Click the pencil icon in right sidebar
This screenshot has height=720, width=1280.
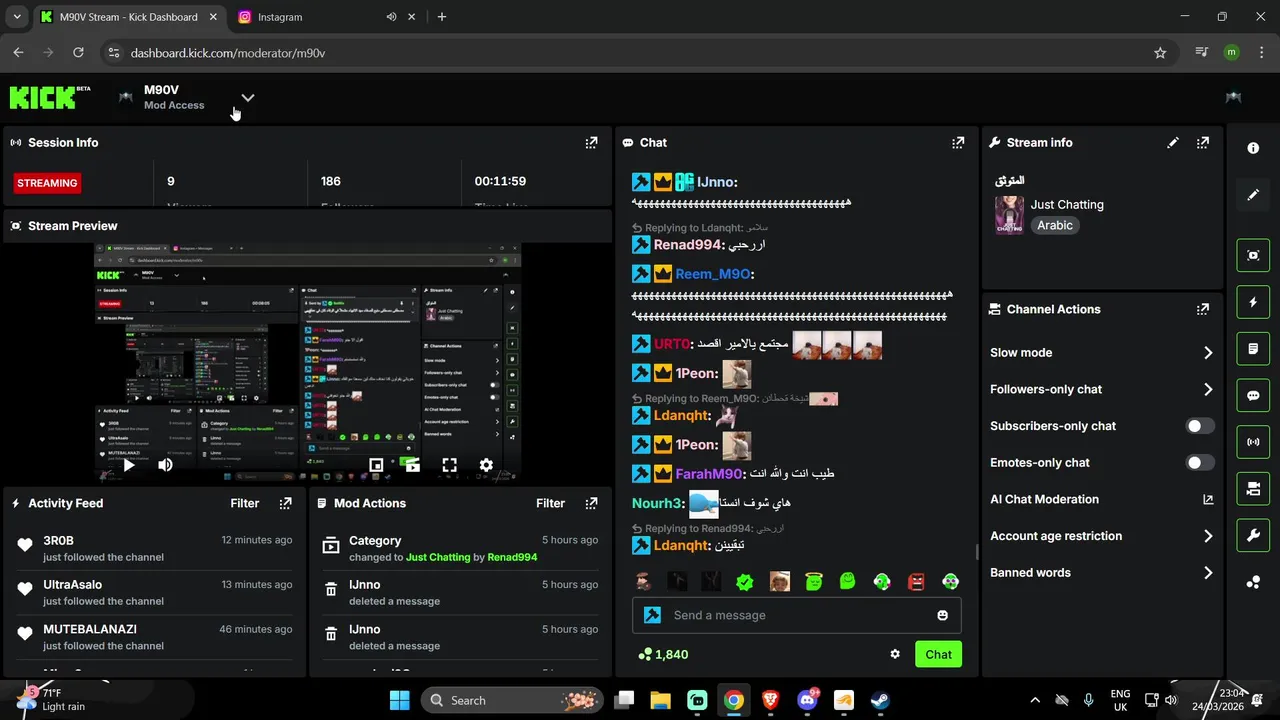[1253, 195]
